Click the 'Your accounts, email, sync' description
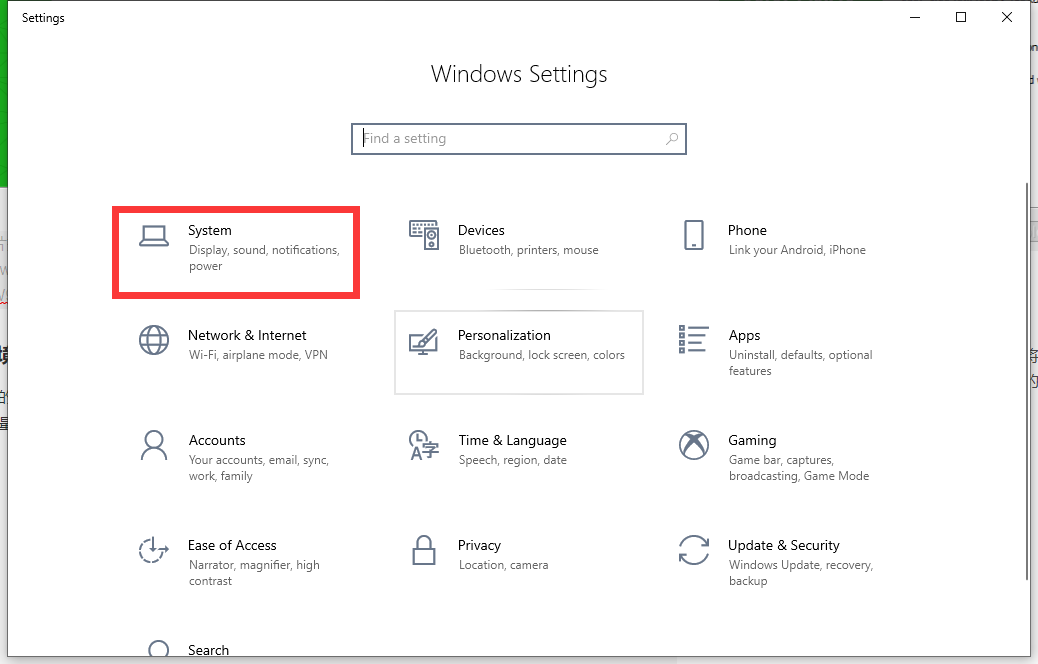 pyautogui.click(x=259, y=468)
